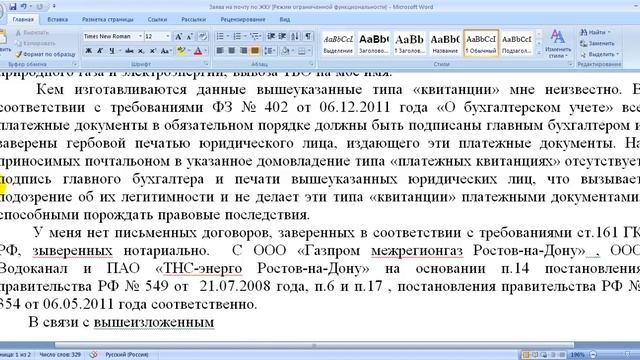Open the Вид ribbon tab
The image size is (640, 360).
point(284,20)
